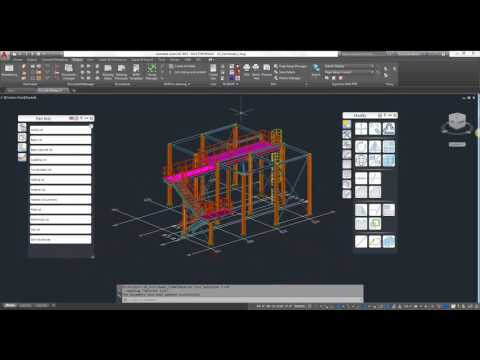The height and width of the screenshot is (360, 480).
Task: Open Plotter Manager in the Plot panel
Action: (x=287, y=78)
